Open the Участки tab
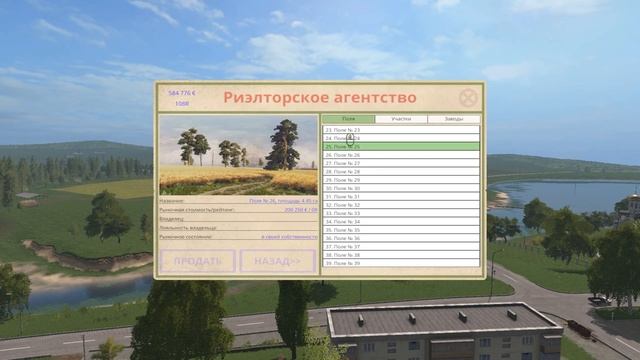The width and height of the screenshot is (640, 360). click(x=401, y=119)
